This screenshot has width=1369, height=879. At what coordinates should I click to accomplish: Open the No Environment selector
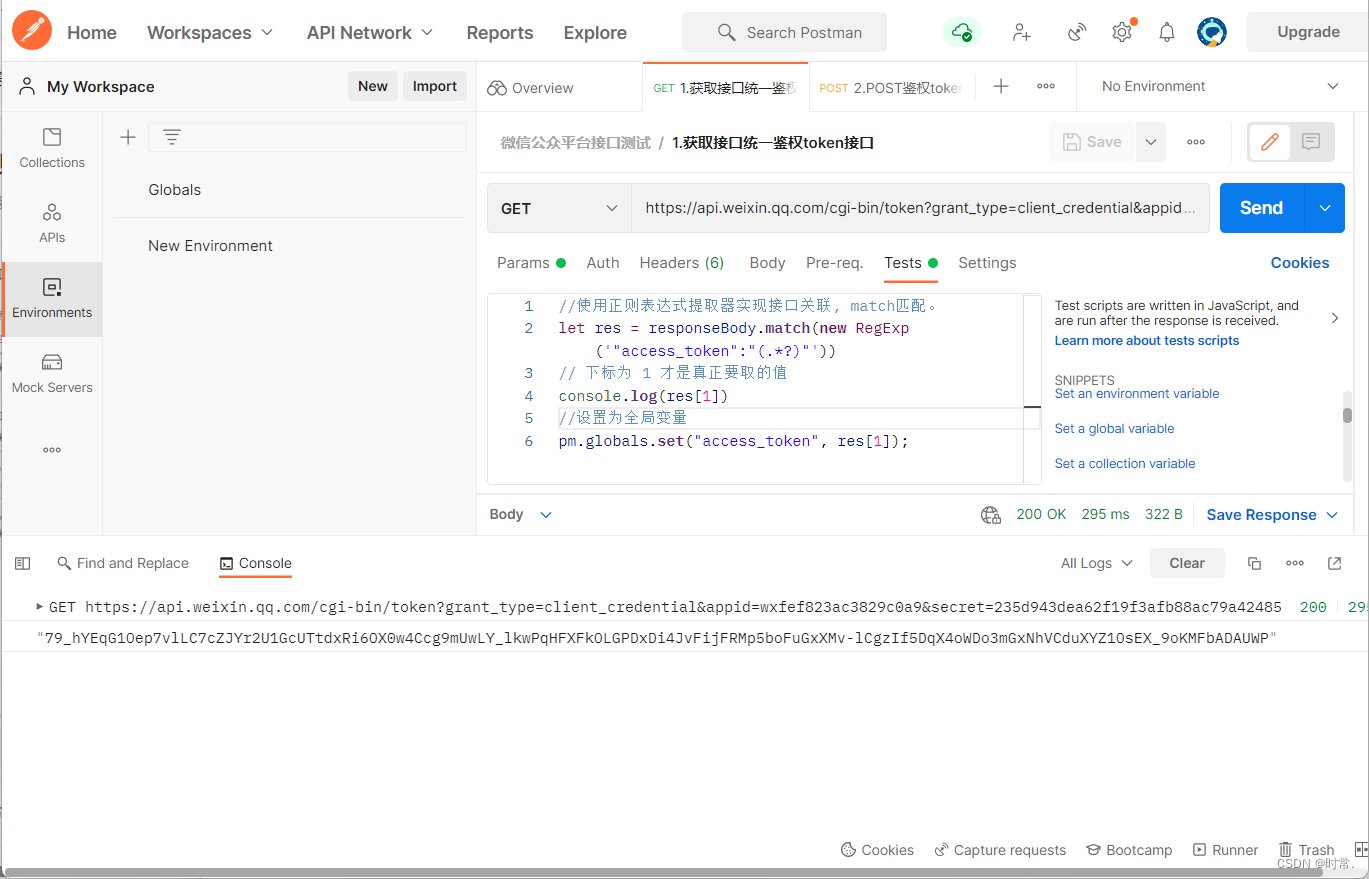click(x=1220, y=86)
